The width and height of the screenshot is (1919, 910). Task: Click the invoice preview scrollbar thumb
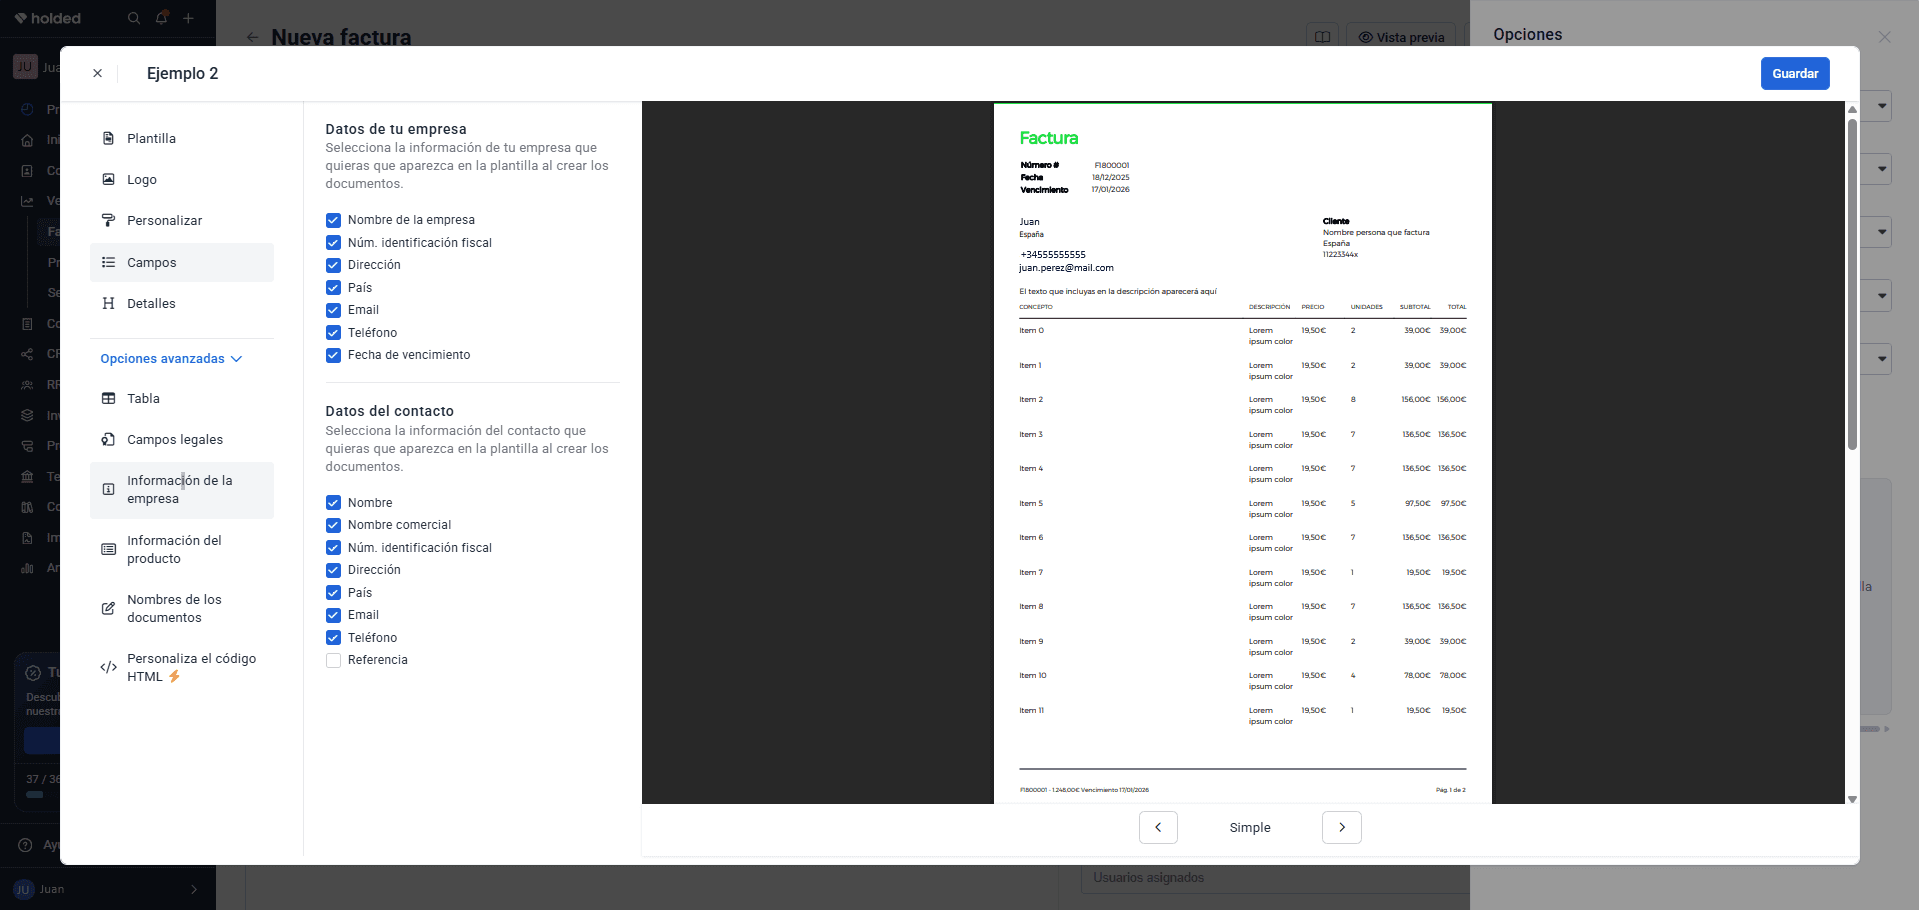point(1852,285)
